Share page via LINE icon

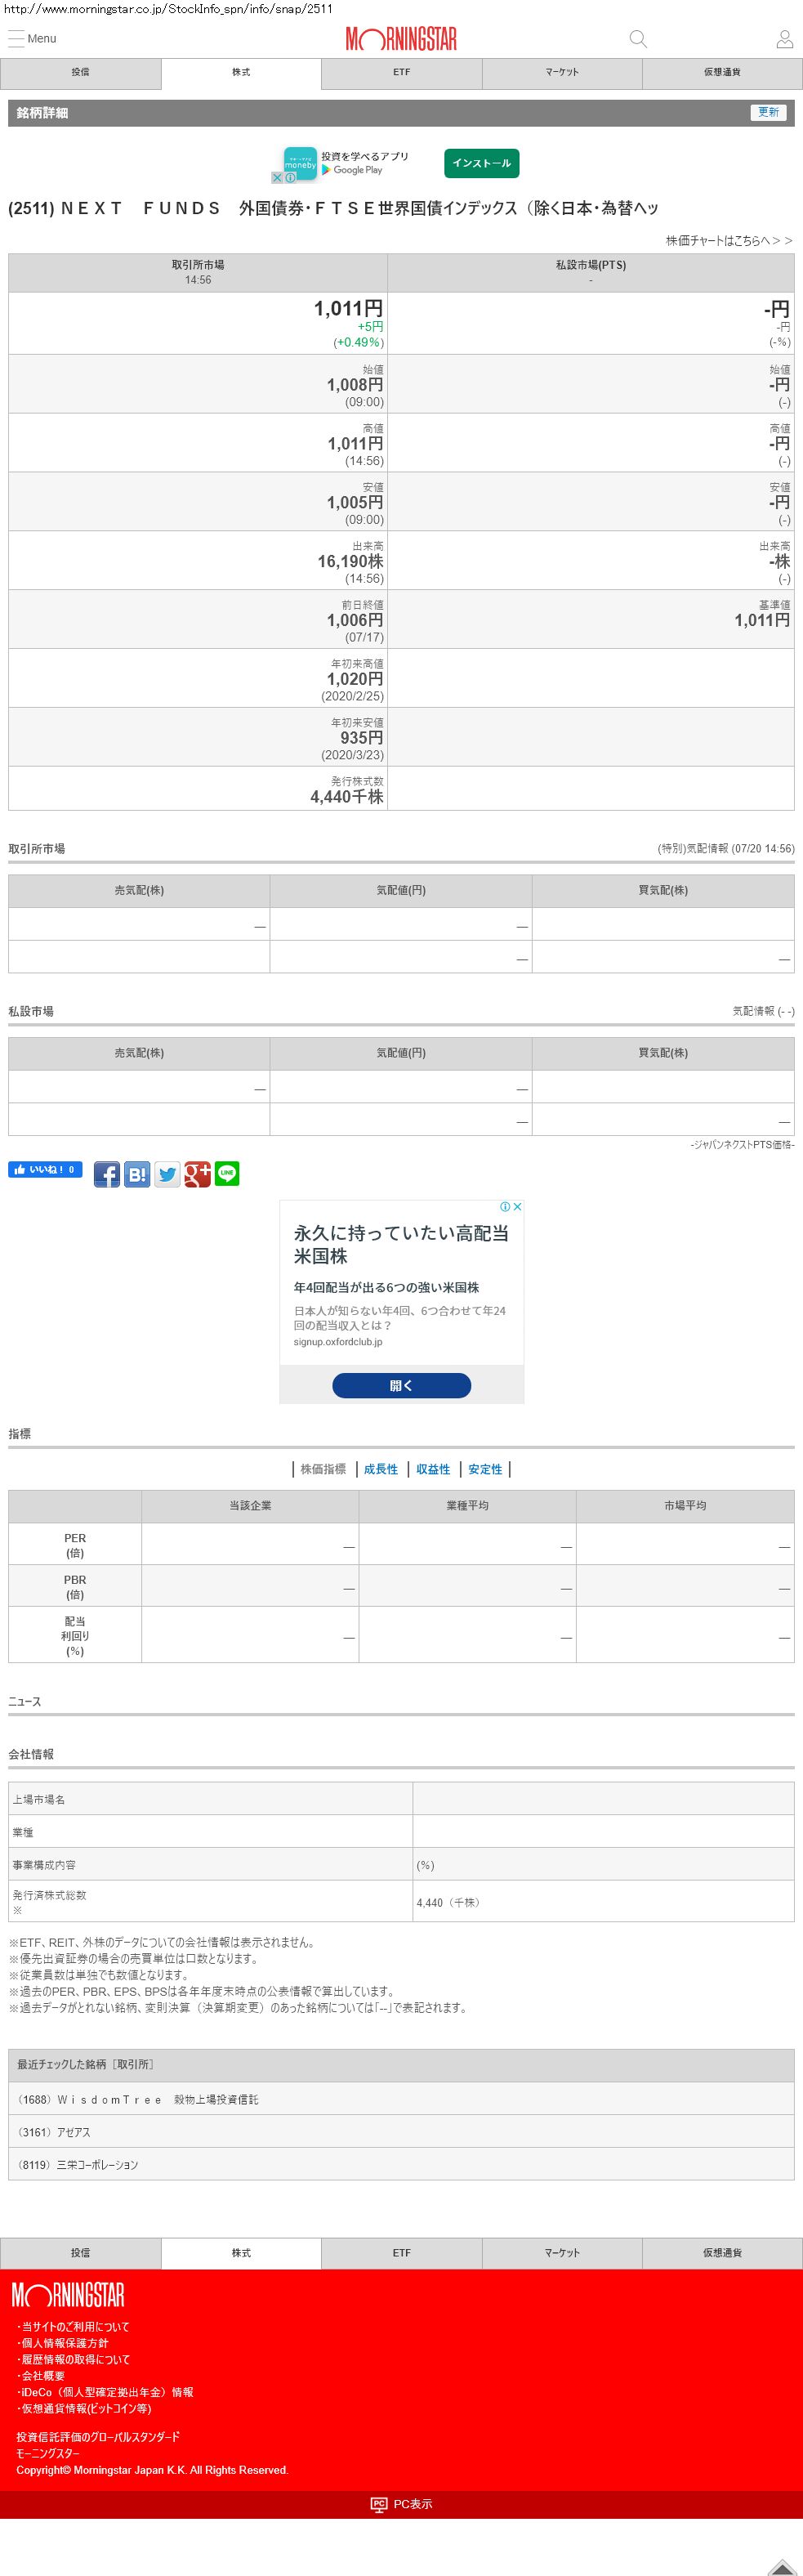[x=227, y=1174]
